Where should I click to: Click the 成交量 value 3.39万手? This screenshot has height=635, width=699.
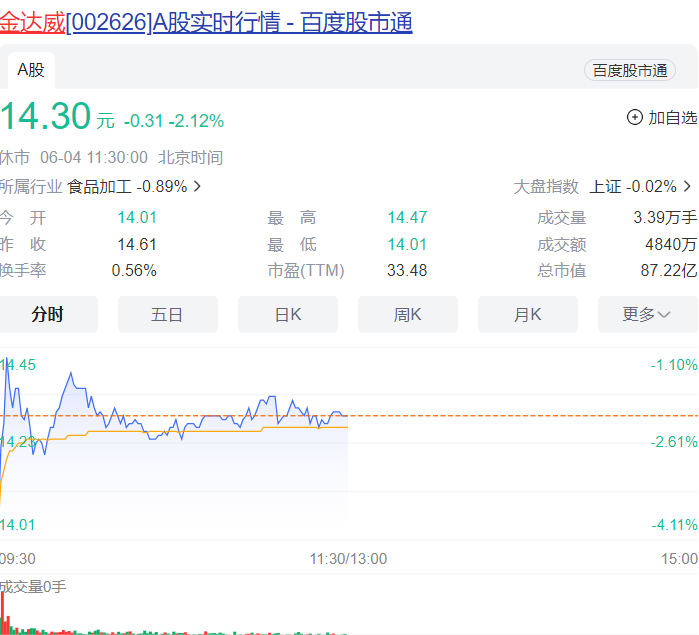(665, 218)
